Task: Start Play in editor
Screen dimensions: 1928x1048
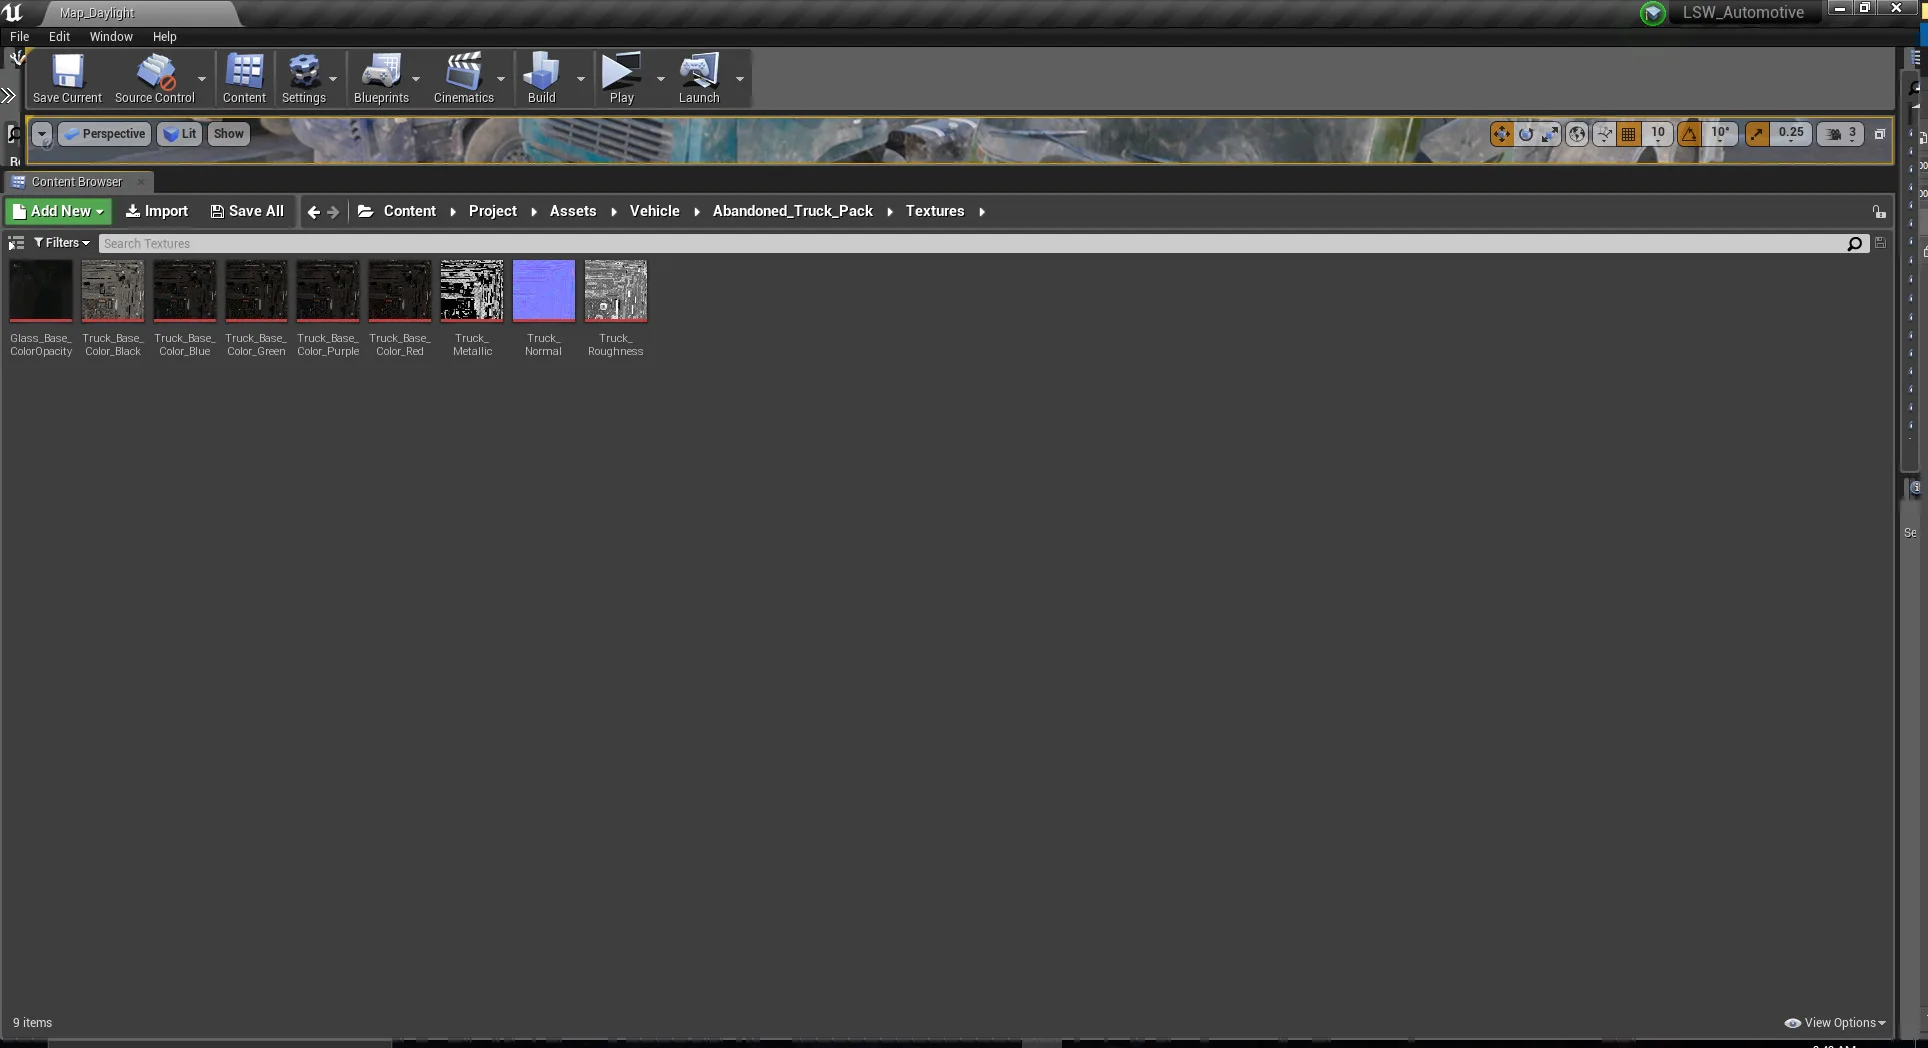Action: [621, 78]
